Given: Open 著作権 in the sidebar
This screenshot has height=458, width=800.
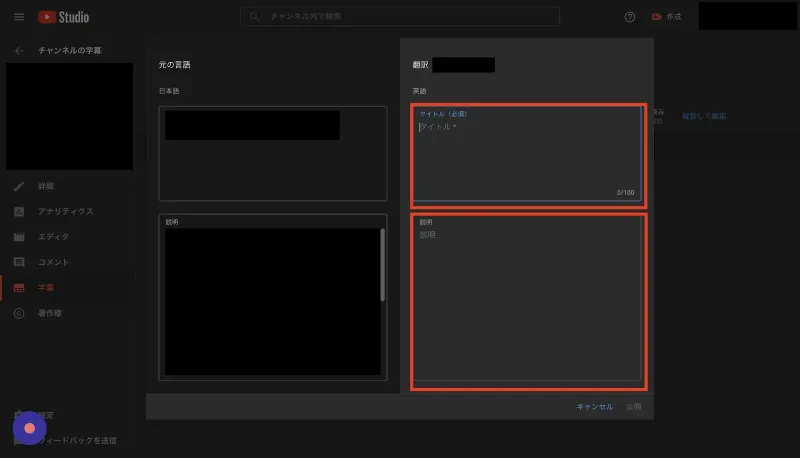Looking at the screenshot, I should (49, 313).
